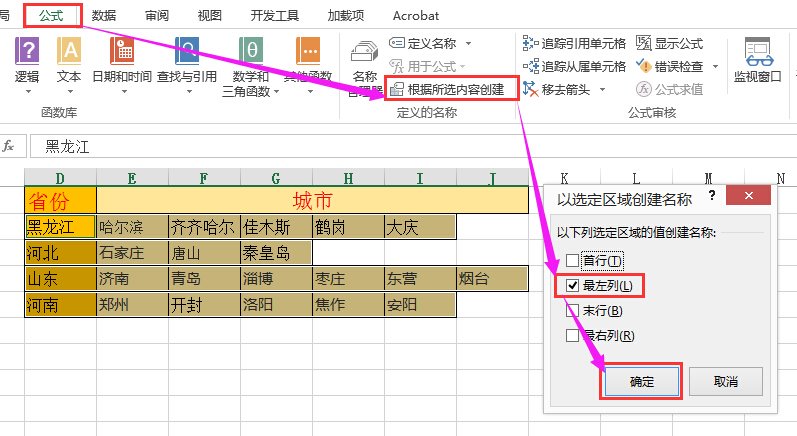Expand the Math & Trig (三角函数) dropdown arrow
This screenshot has height=436, width=797.
click(277, 92)
